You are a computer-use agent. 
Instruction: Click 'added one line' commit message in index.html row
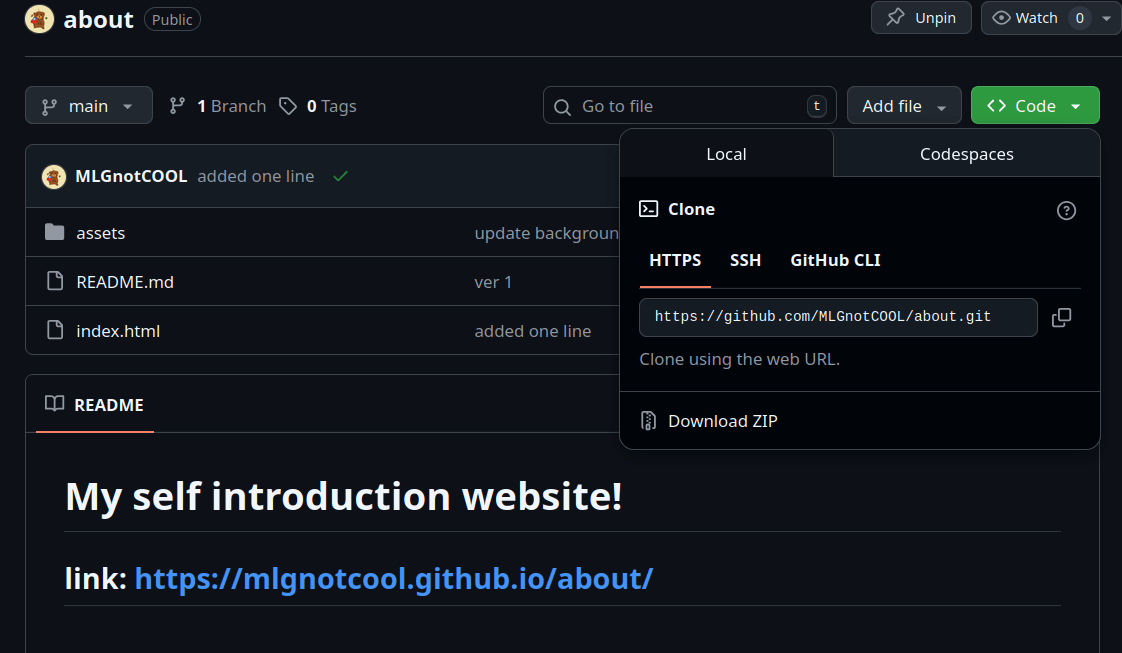pos(532,331)
